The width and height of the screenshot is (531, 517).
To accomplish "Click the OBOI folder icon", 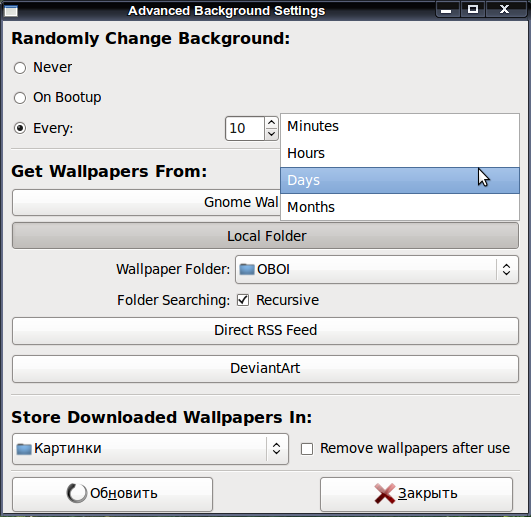I will point(247,270).
